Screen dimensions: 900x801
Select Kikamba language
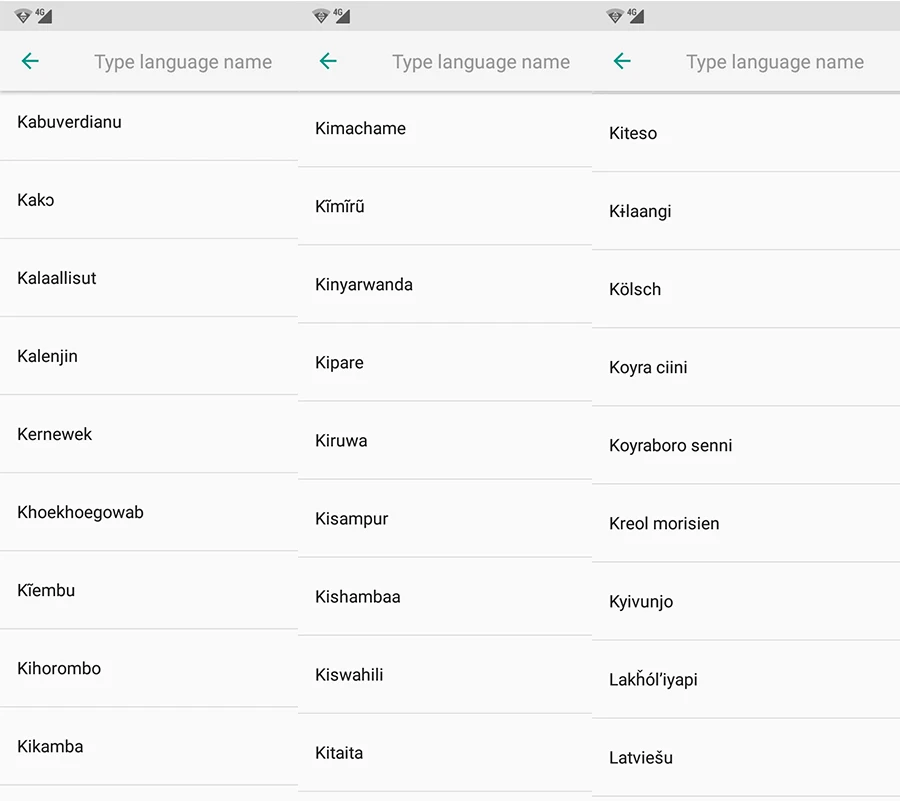coord(149,746)
